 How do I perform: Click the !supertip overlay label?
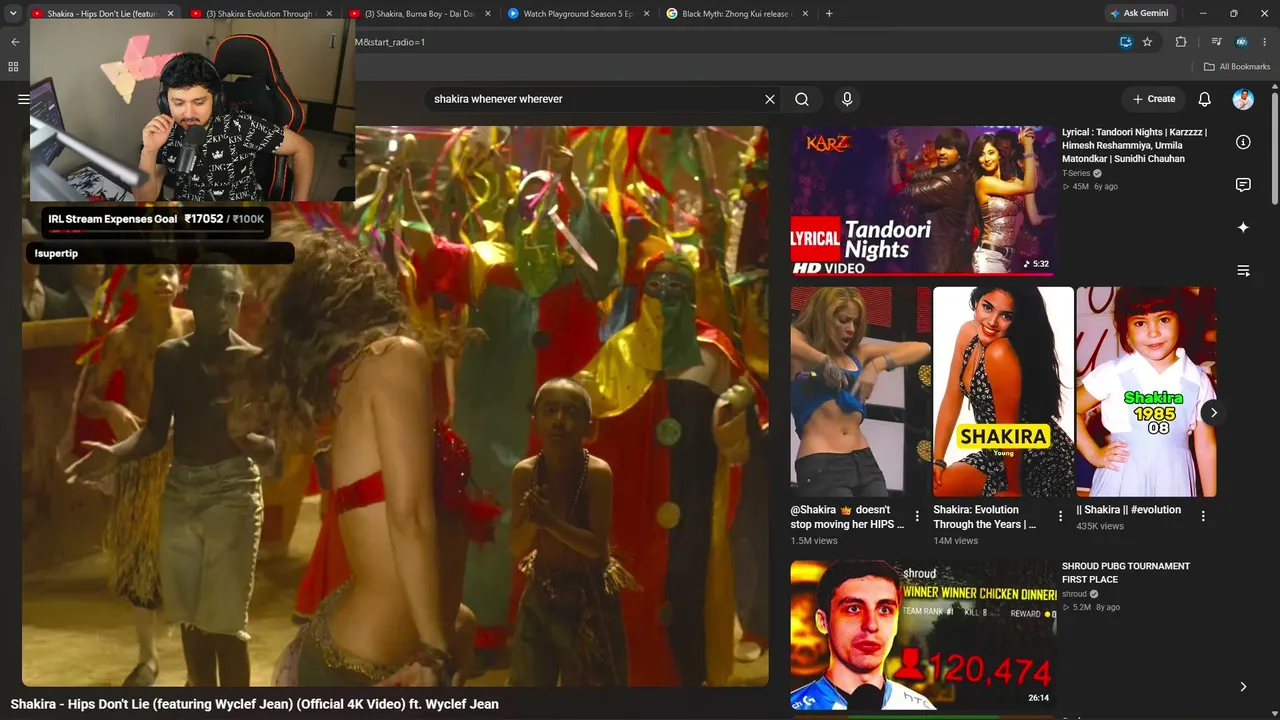(160, 253)
